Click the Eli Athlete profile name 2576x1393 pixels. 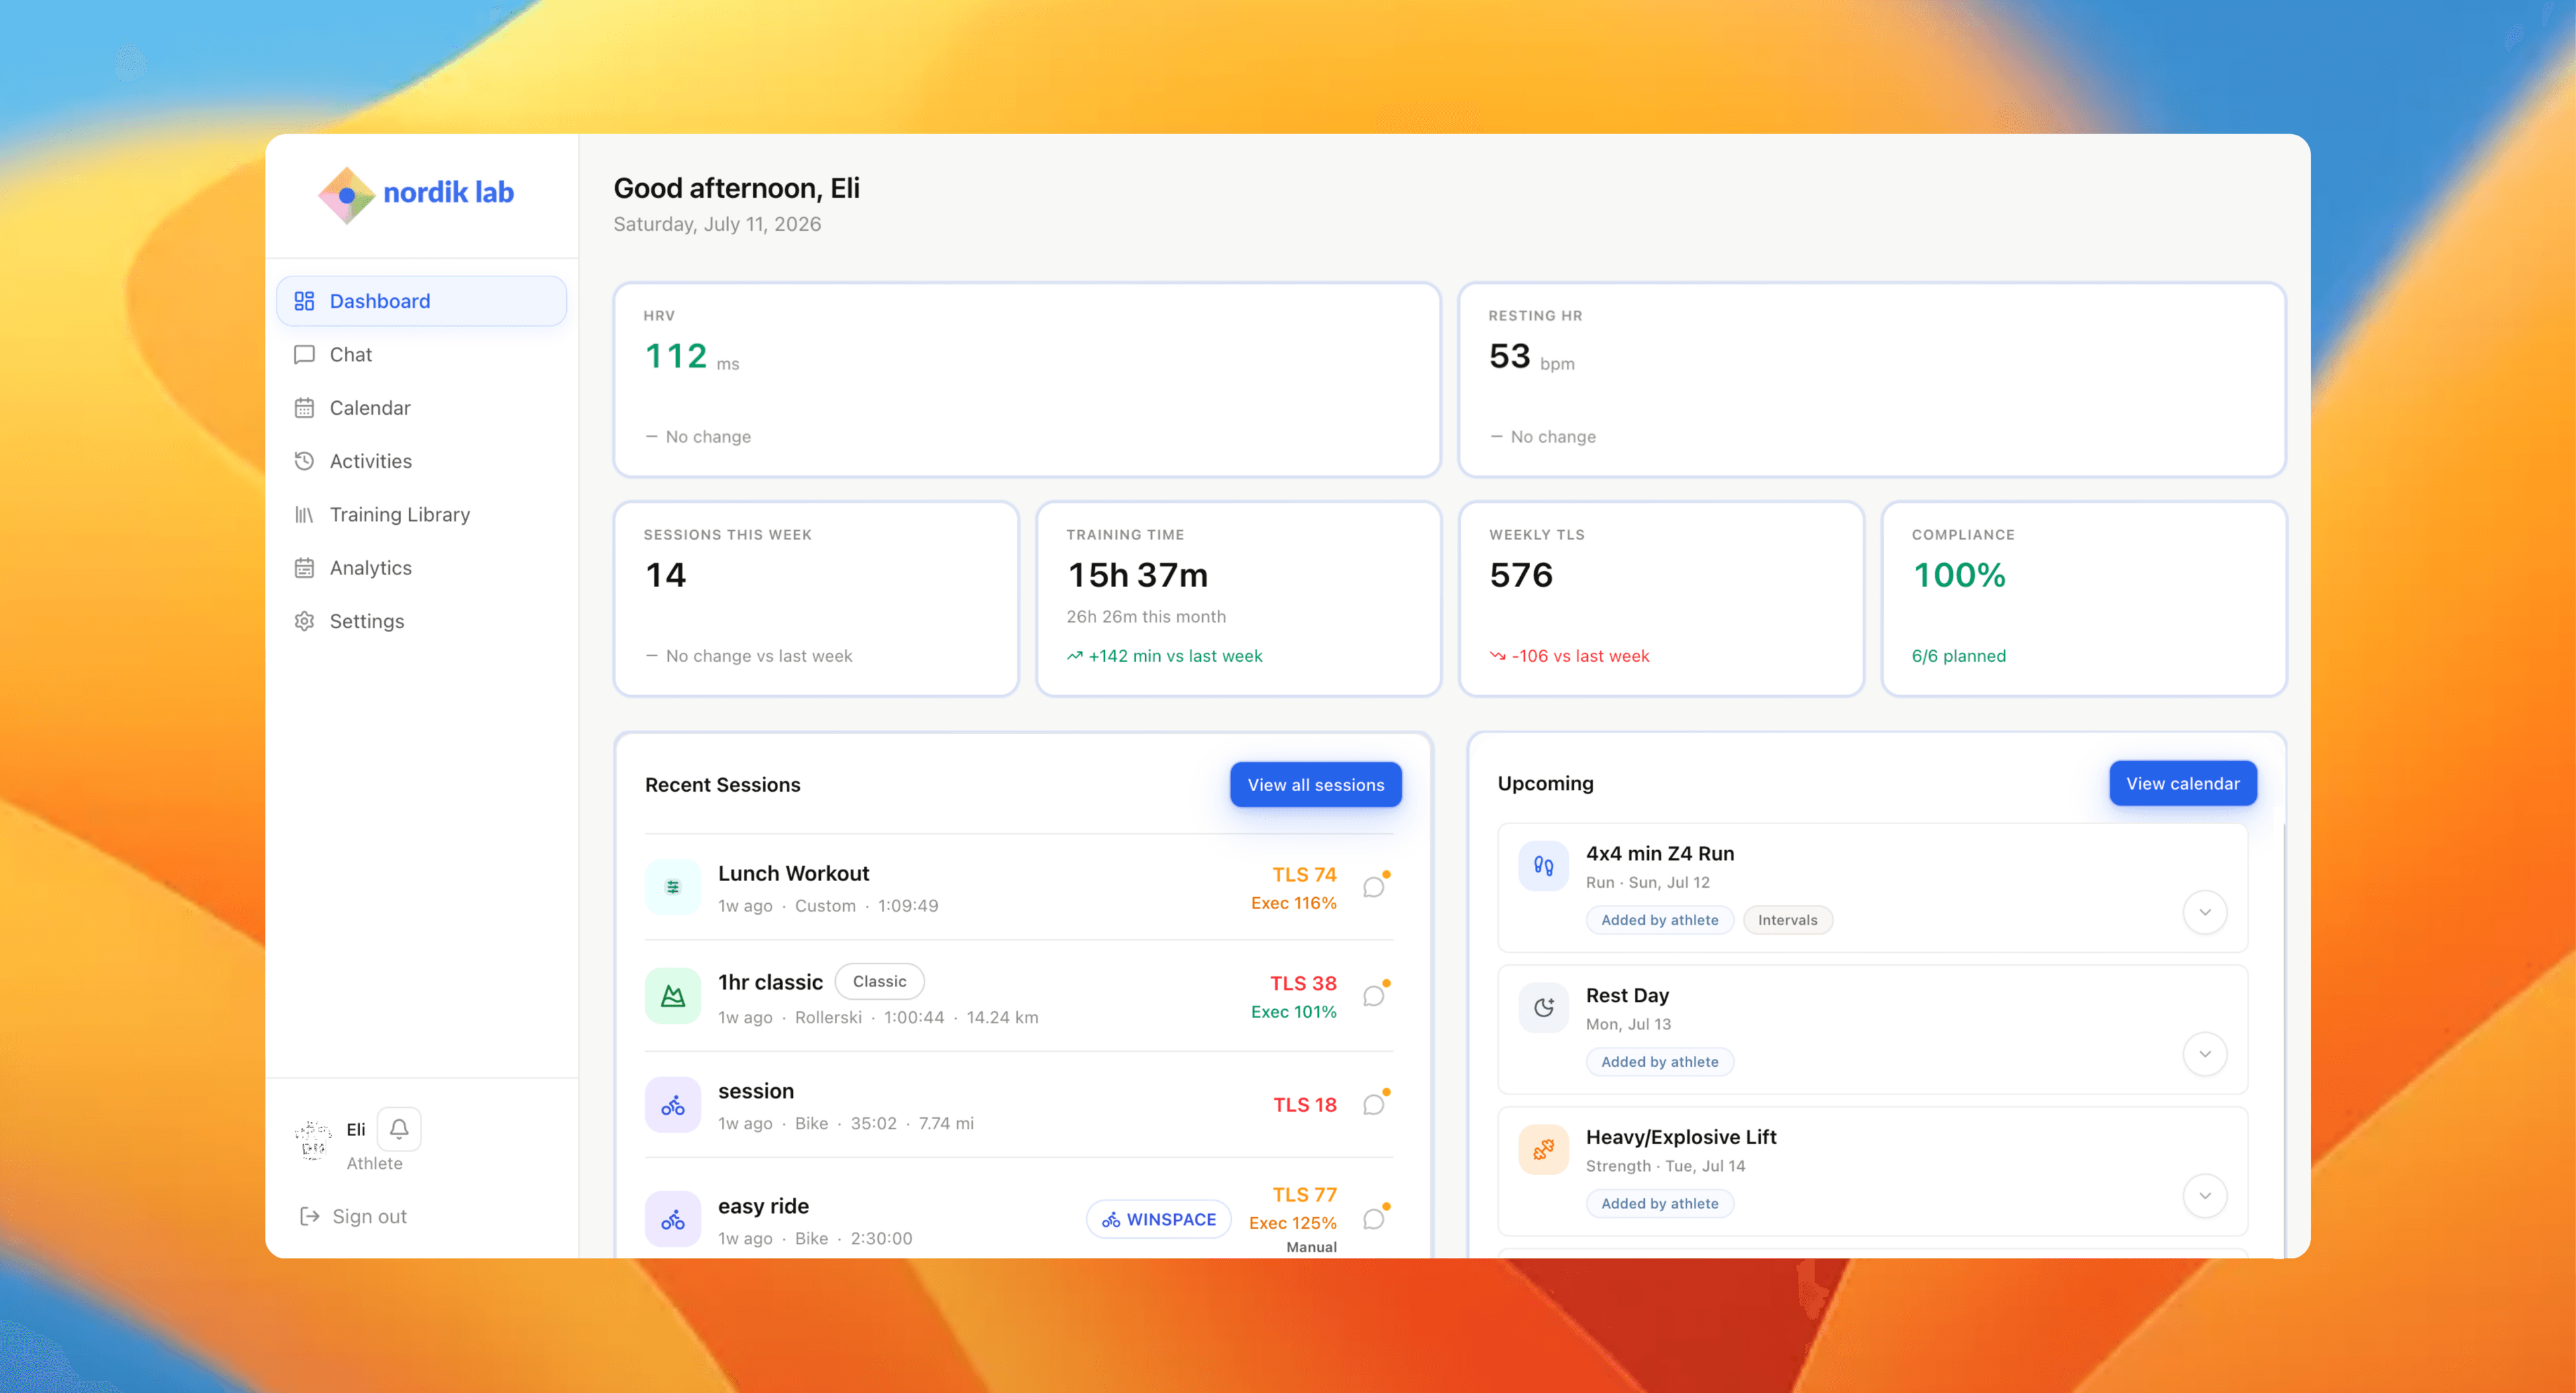[x=356, y=1129]
